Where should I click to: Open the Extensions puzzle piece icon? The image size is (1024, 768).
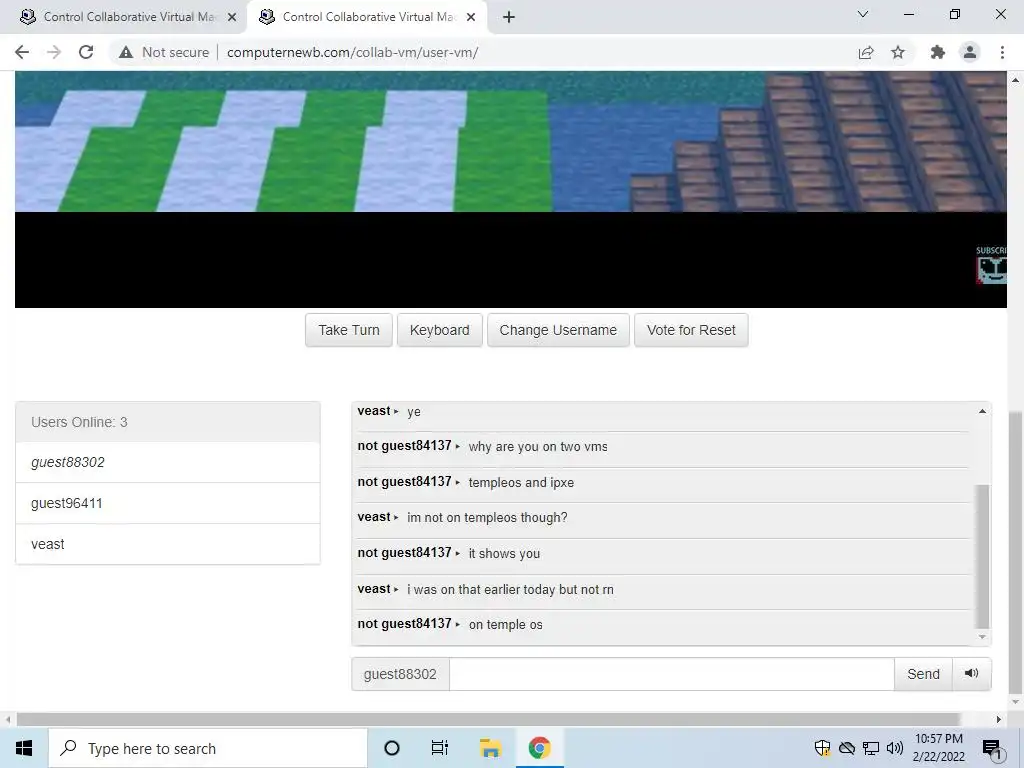938,52
